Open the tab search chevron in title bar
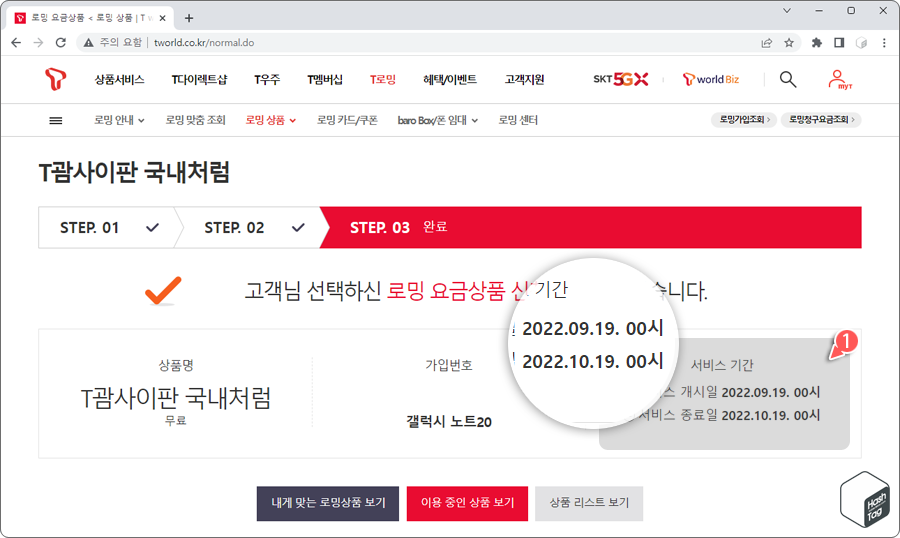 [x=787, y=10]
